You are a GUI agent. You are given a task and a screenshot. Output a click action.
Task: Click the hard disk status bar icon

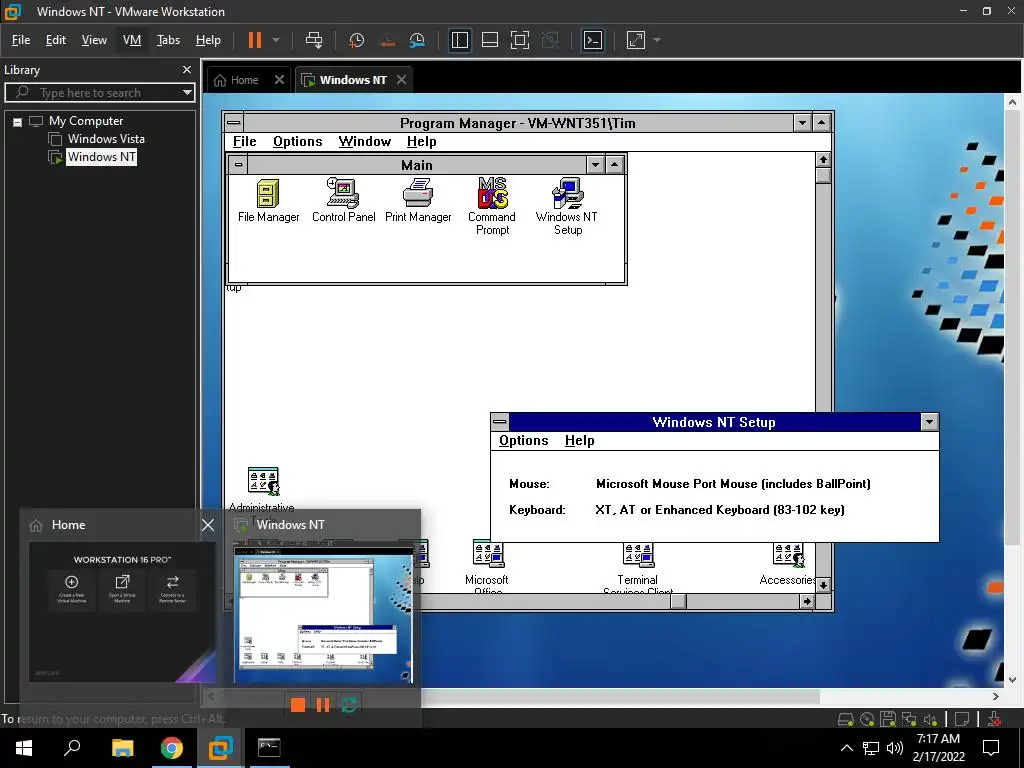tap(846, 719)
